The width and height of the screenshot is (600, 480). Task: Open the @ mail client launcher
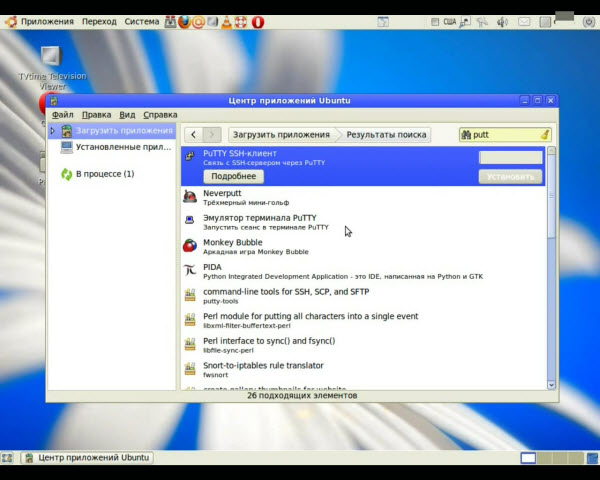[x=198, y=22]
